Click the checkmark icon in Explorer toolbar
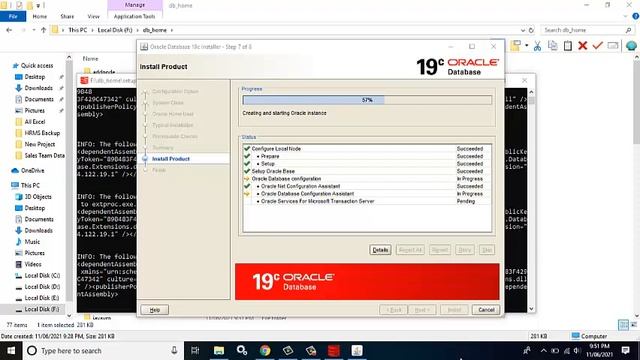Image resolution: width=640 pixels, height=360 pixels. 598,46
